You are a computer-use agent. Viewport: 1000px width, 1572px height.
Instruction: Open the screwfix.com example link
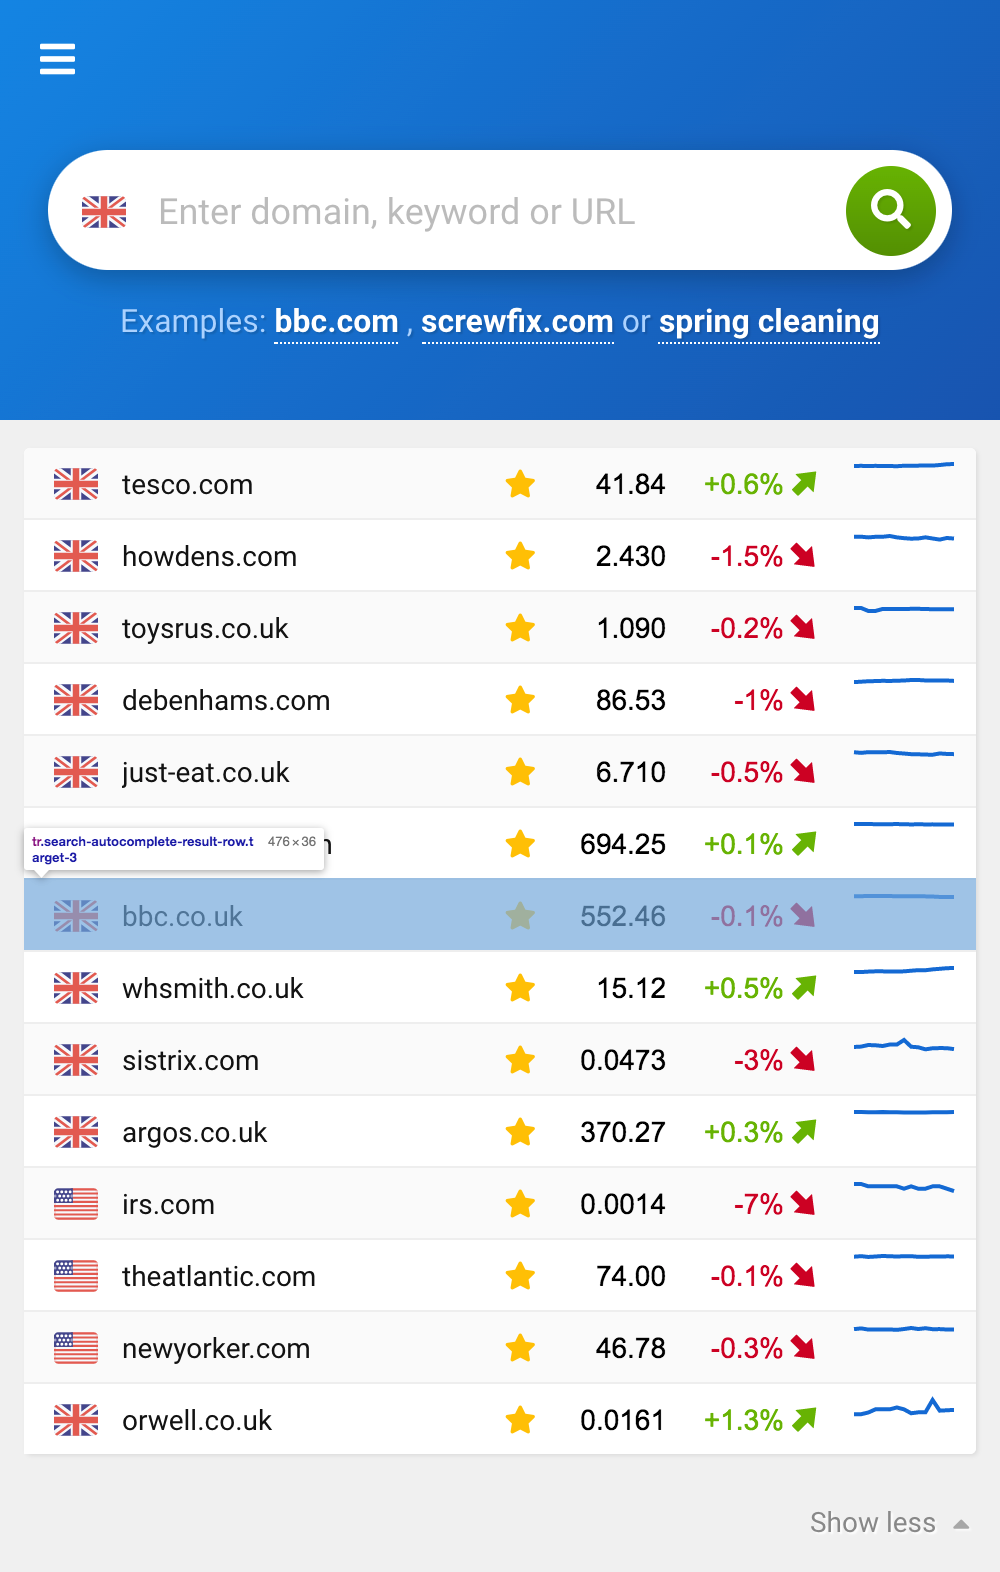517,322
